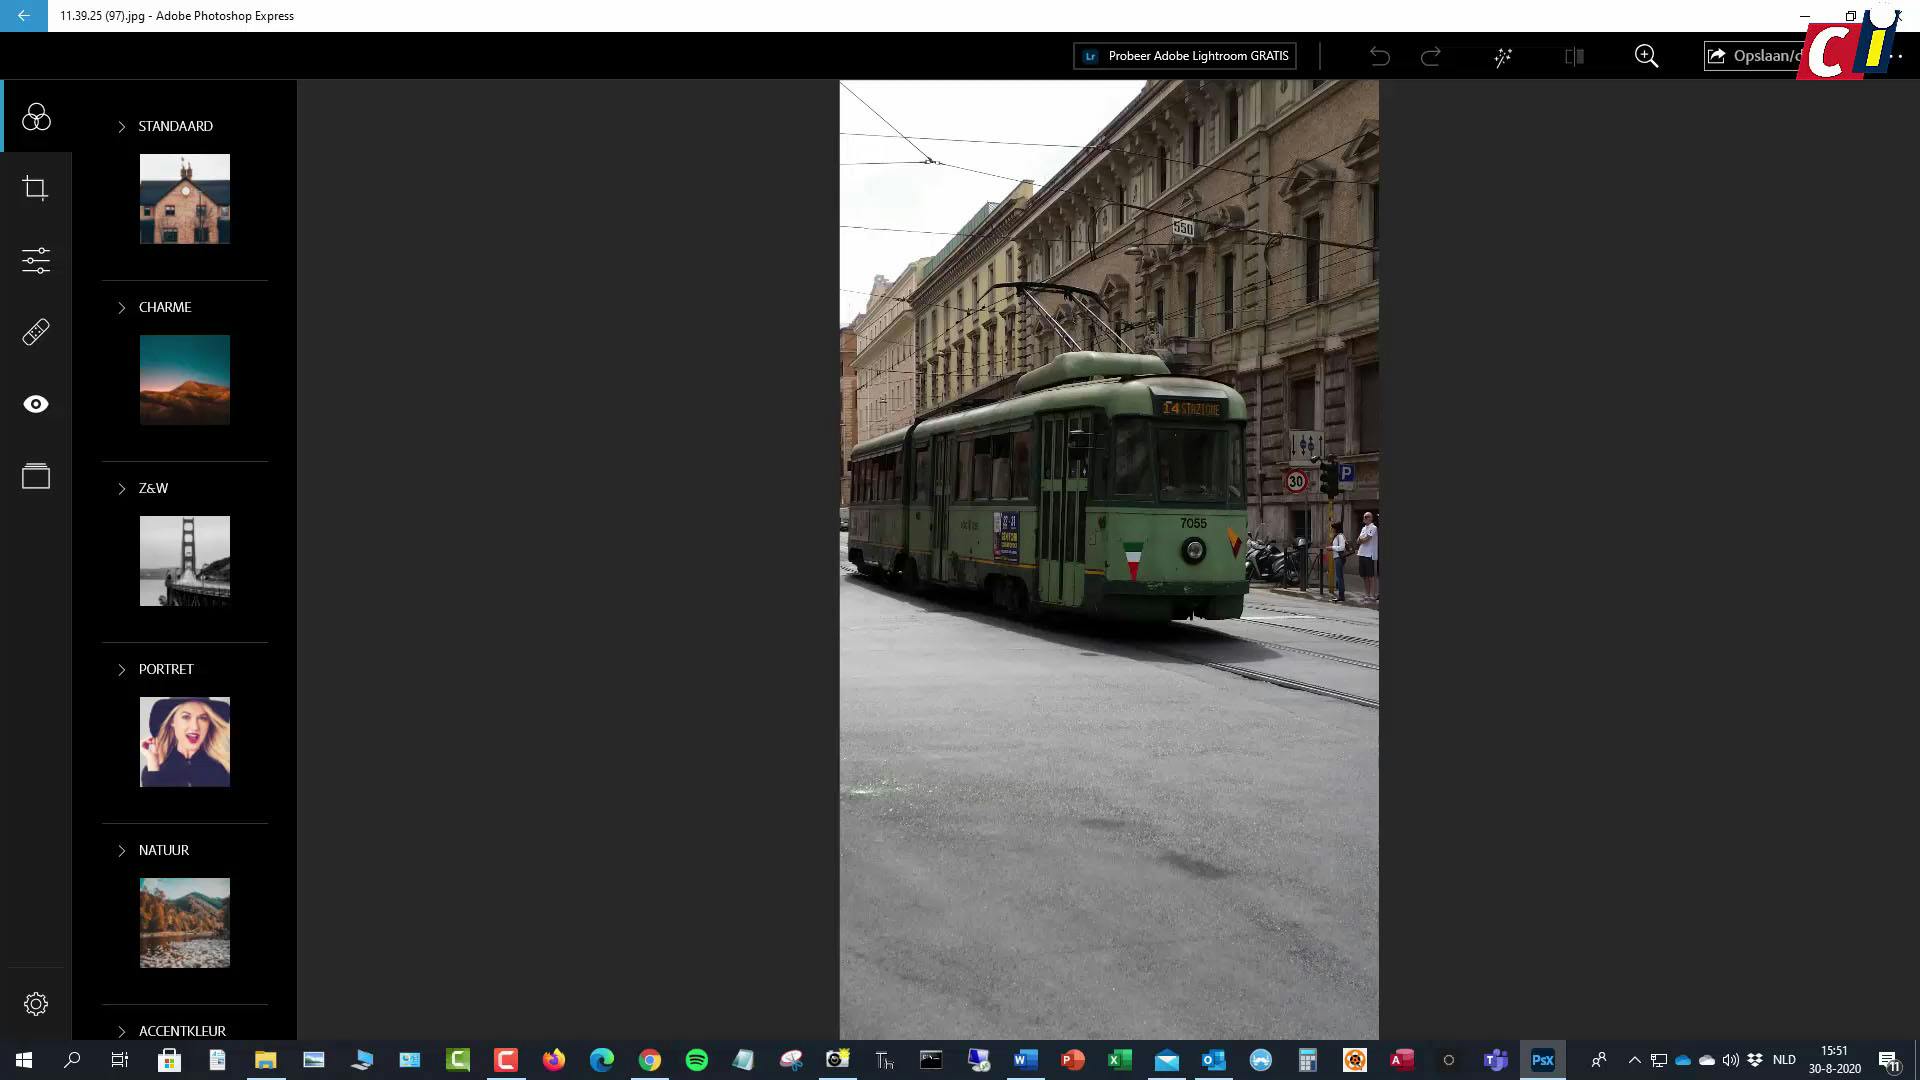
Task: Launch Microsoft Edge from taskbar
Action: [x=602, y=1060]
